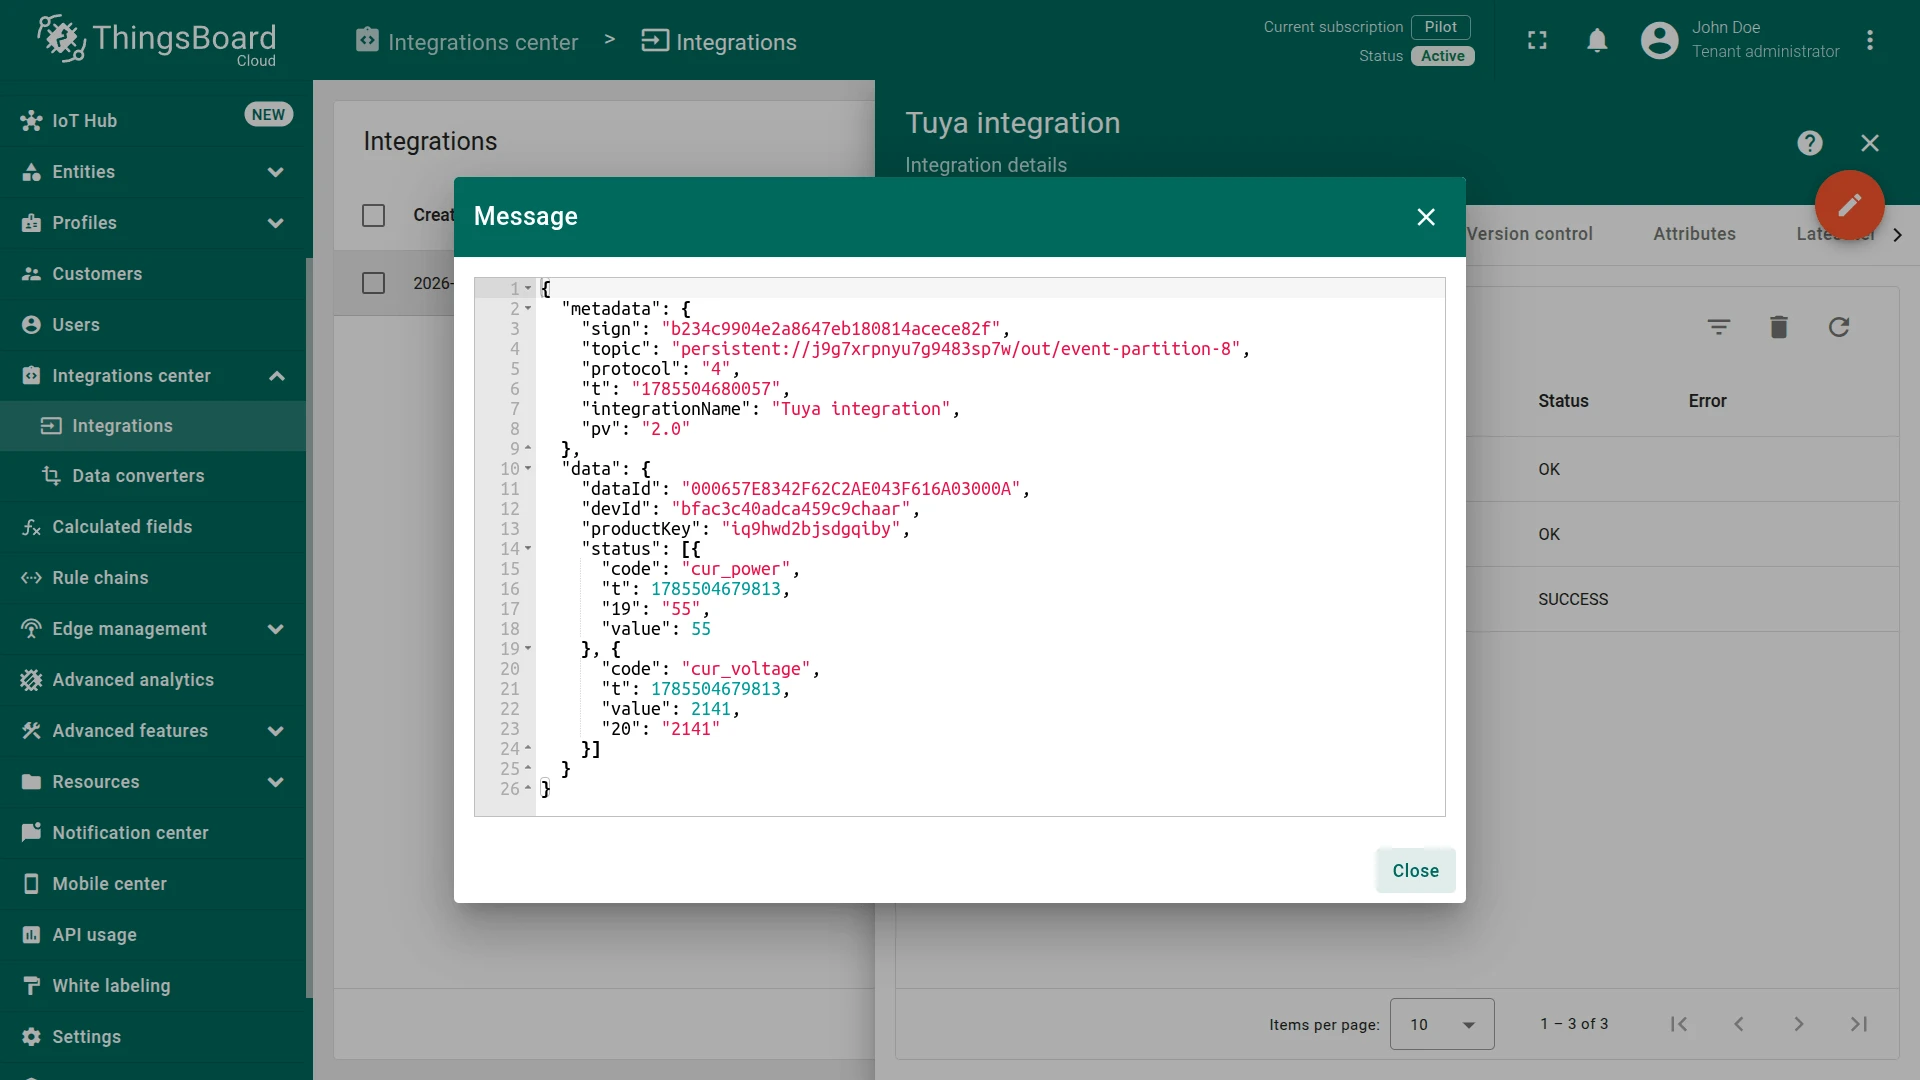The height and width of the screenshot is (1080, 1920).
Task: Open the Version control tab
Action: click(1529, 234)
